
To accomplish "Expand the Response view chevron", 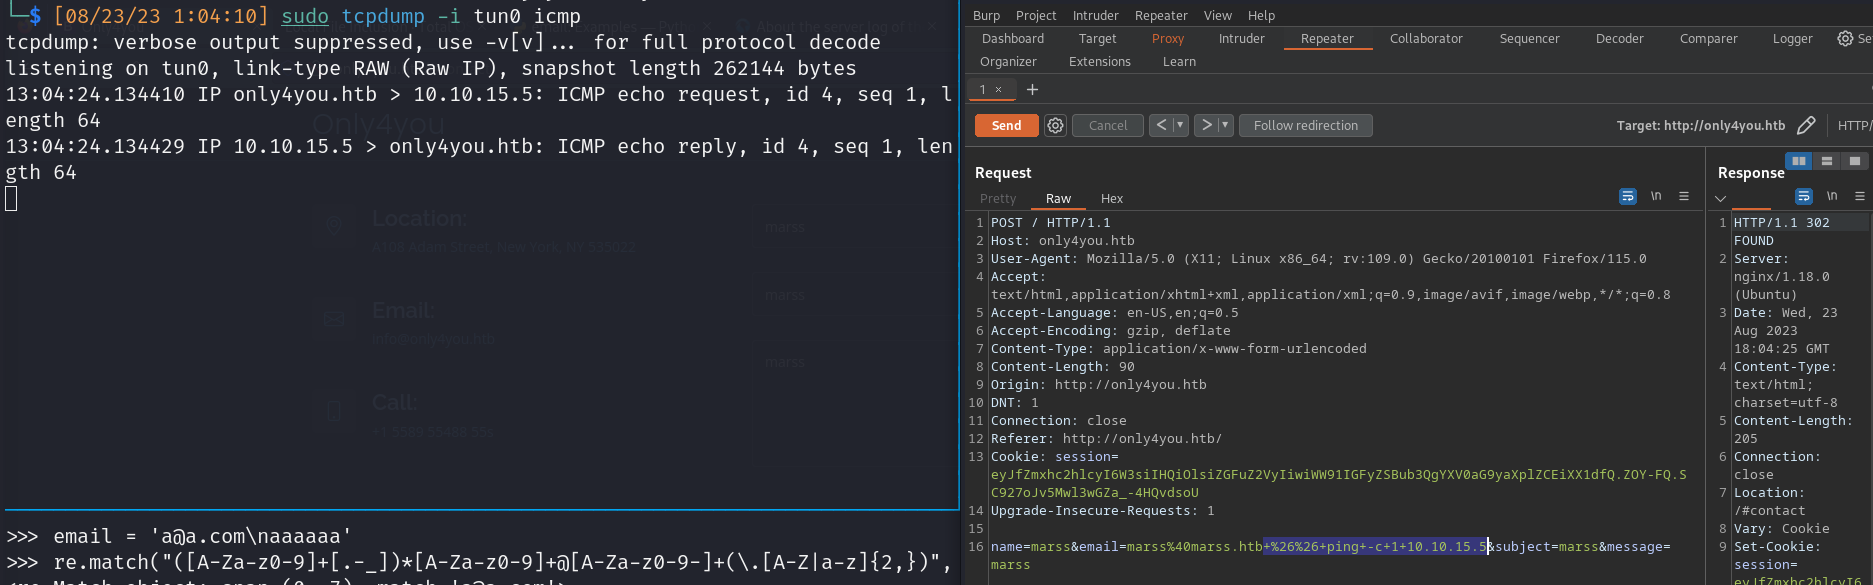I will point(1721,198).
